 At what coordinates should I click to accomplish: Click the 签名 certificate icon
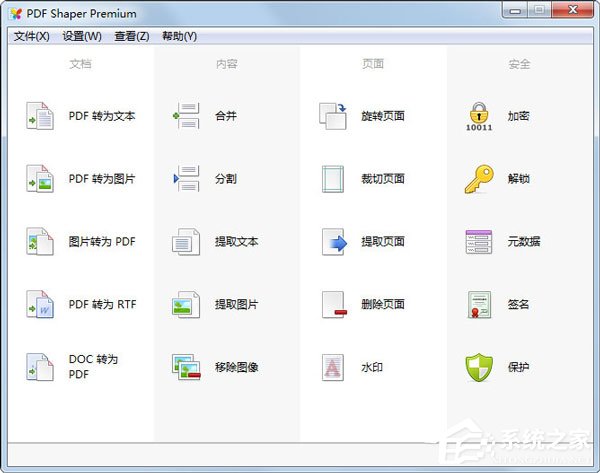point(479,305)
